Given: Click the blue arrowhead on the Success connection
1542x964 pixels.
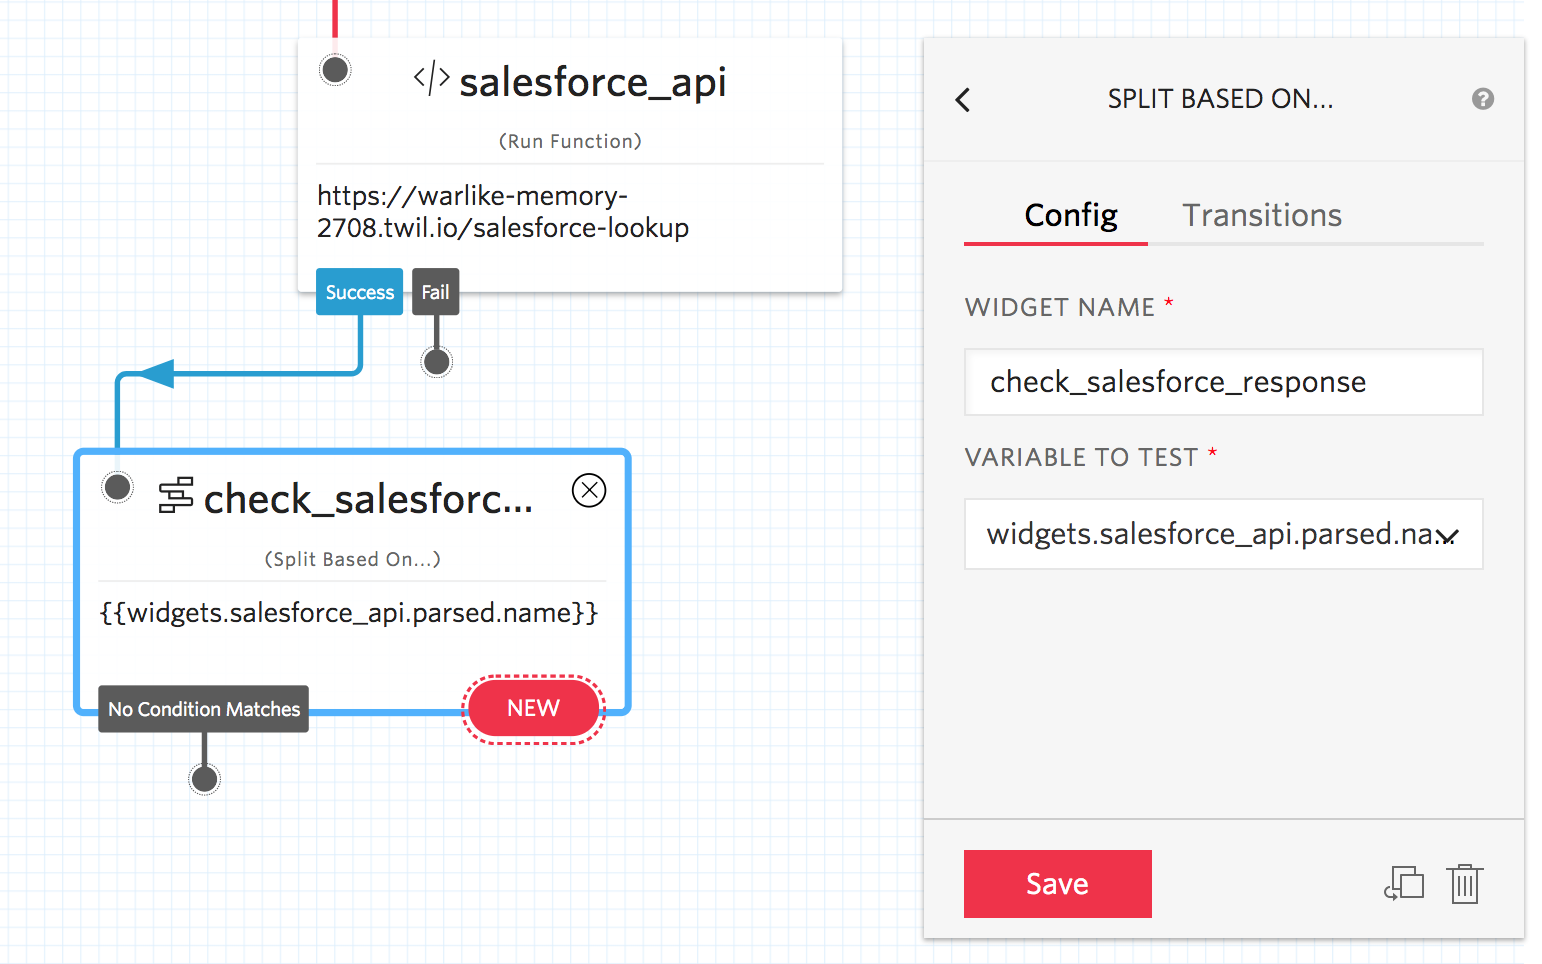Looking at the screenshot, I should 155,374.
